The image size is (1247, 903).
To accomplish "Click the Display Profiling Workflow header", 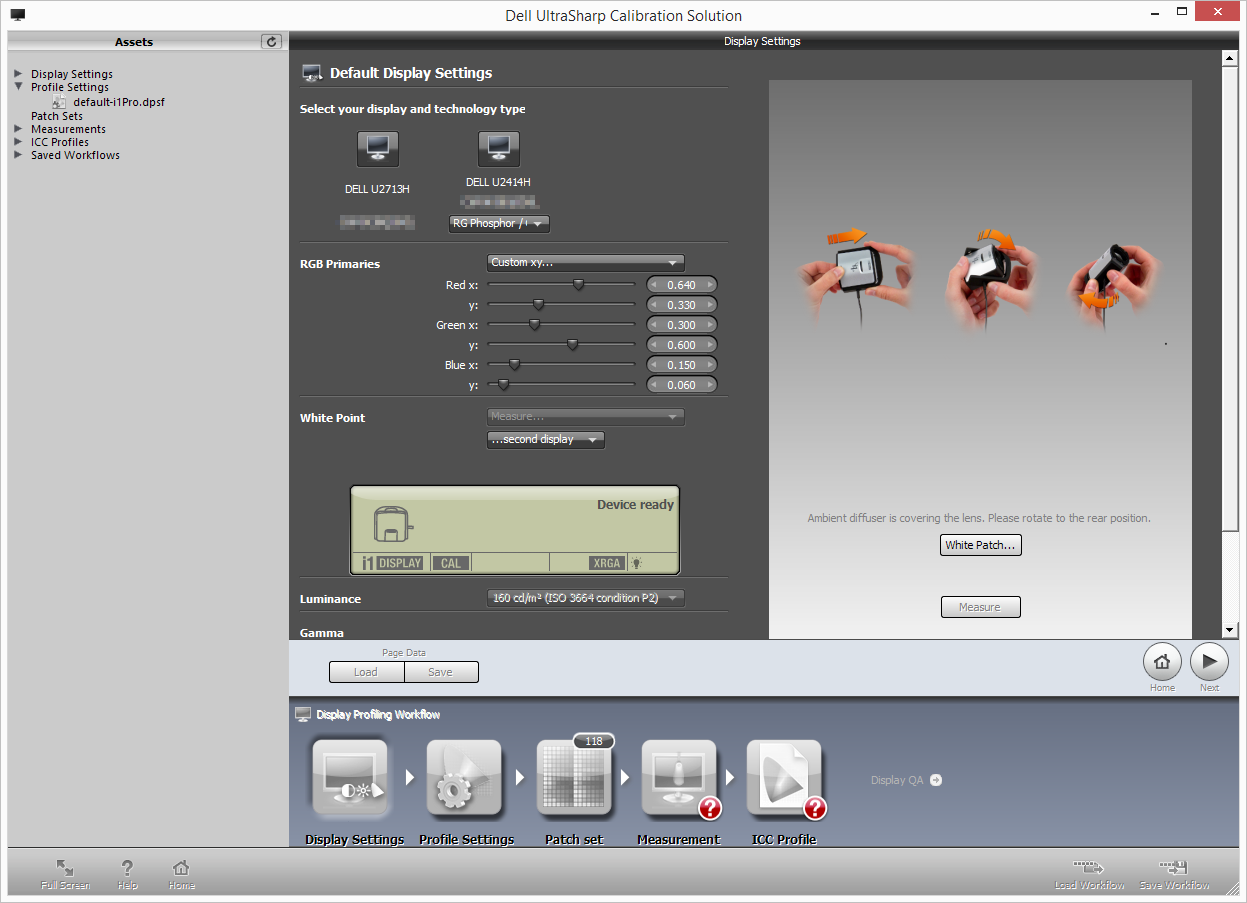I will pos(378,715).
